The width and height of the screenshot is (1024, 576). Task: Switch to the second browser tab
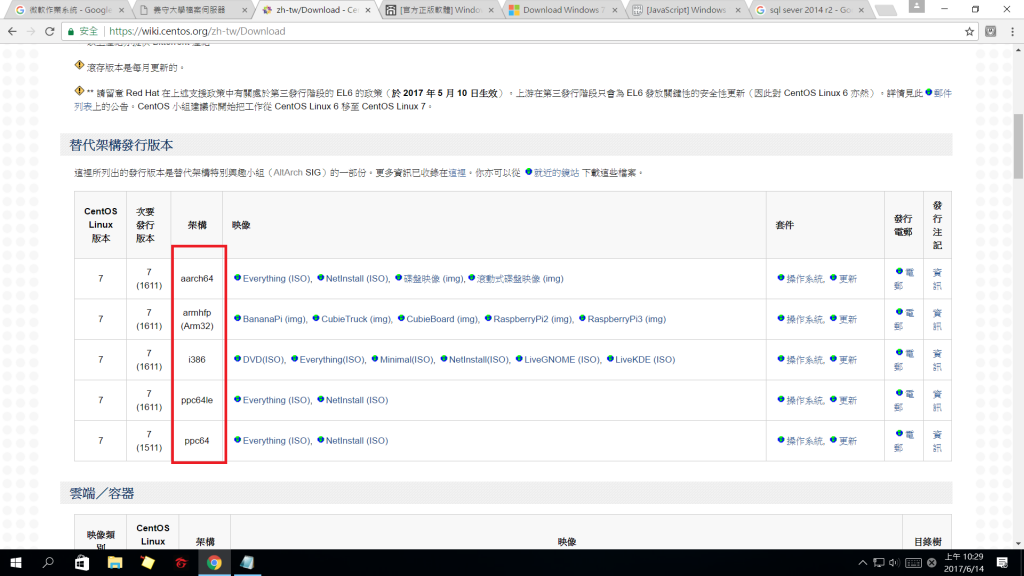click(x=191, y=10)
